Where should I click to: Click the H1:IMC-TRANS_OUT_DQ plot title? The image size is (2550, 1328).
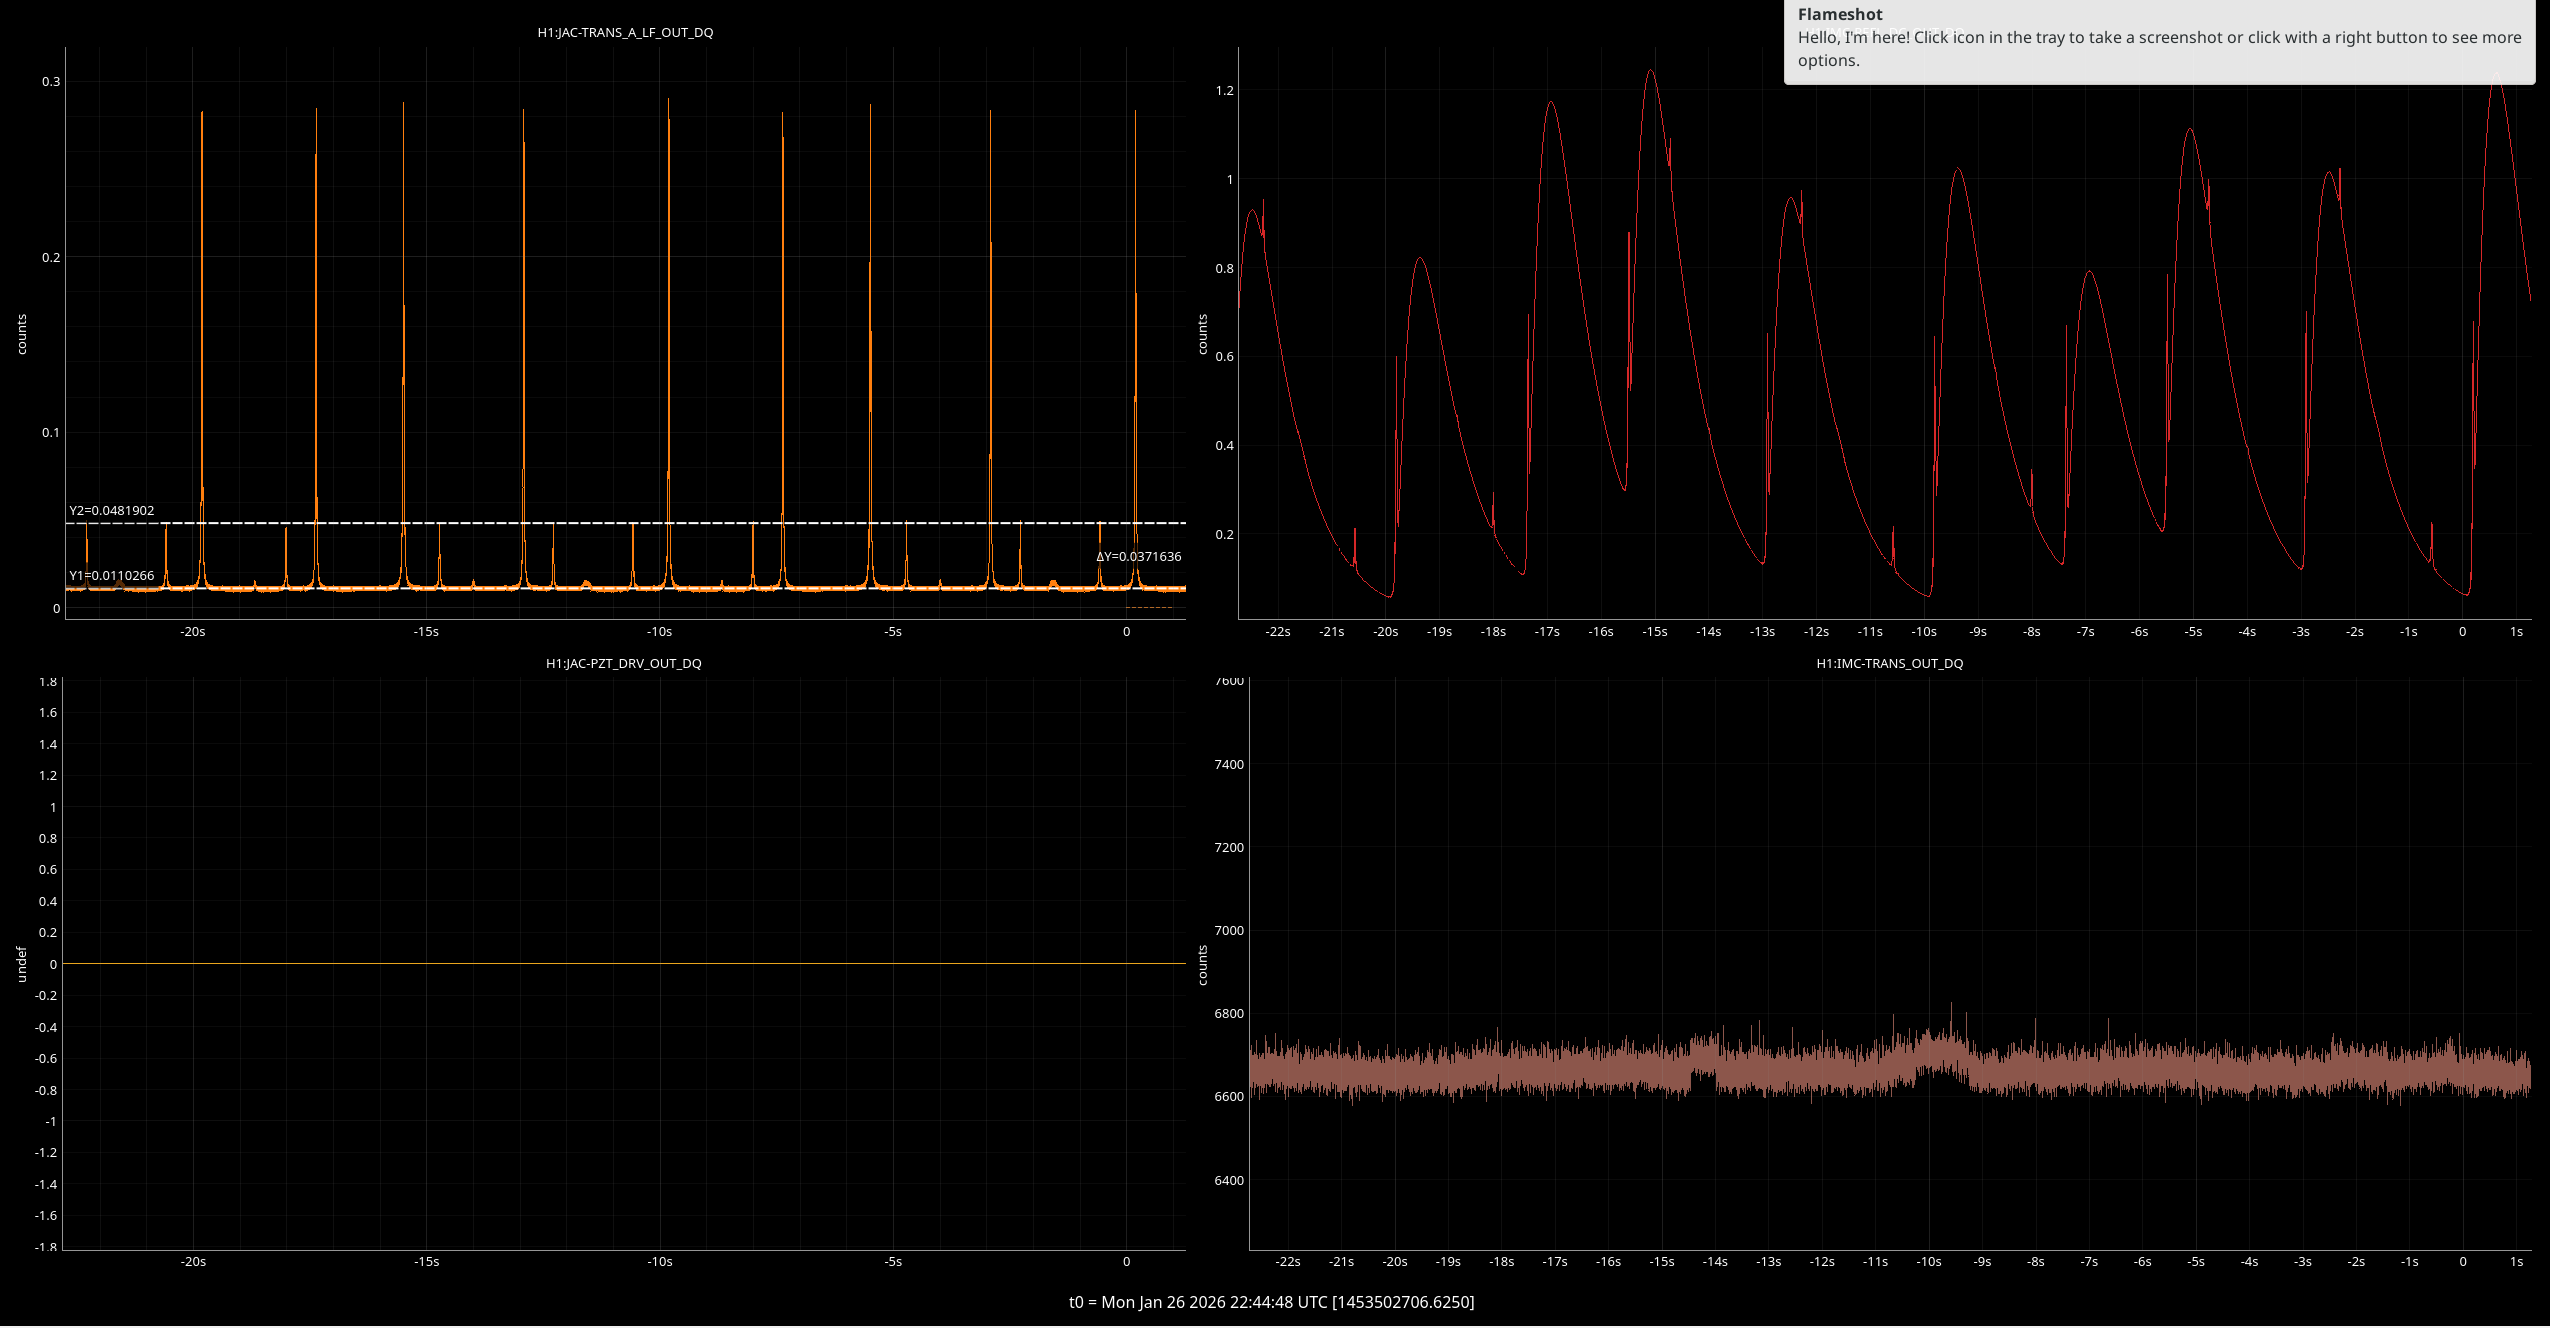click(1889, 663)
